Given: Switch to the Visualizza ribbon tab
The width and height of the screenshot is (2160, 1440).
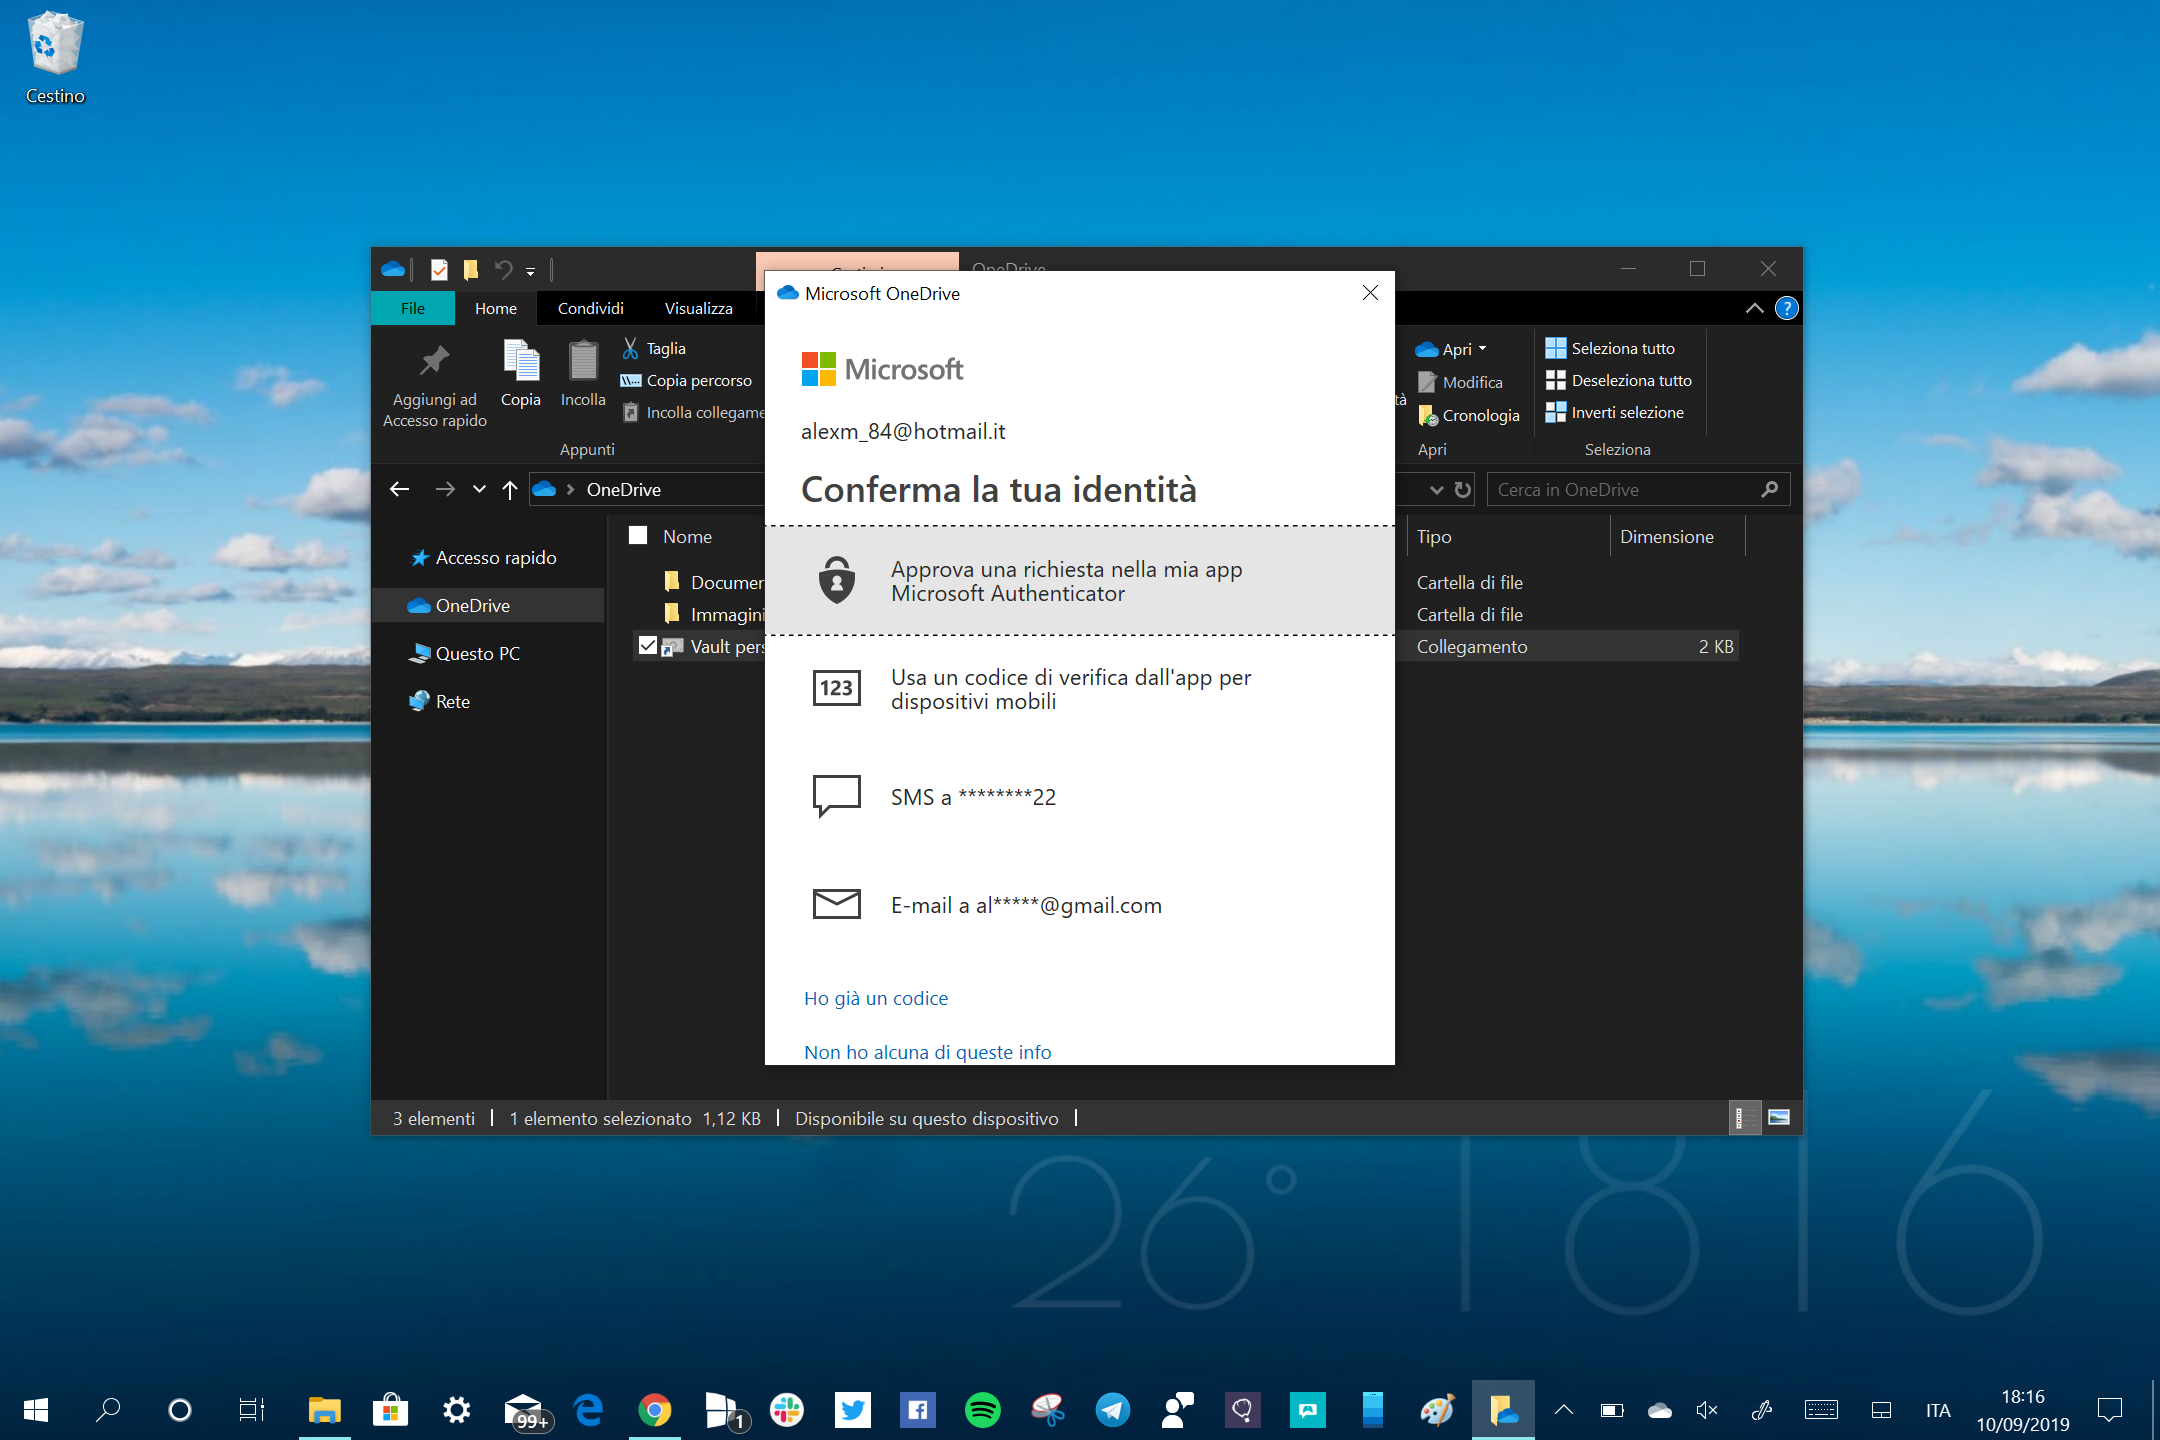Looking at the screenshot, I should click(698, 308).
